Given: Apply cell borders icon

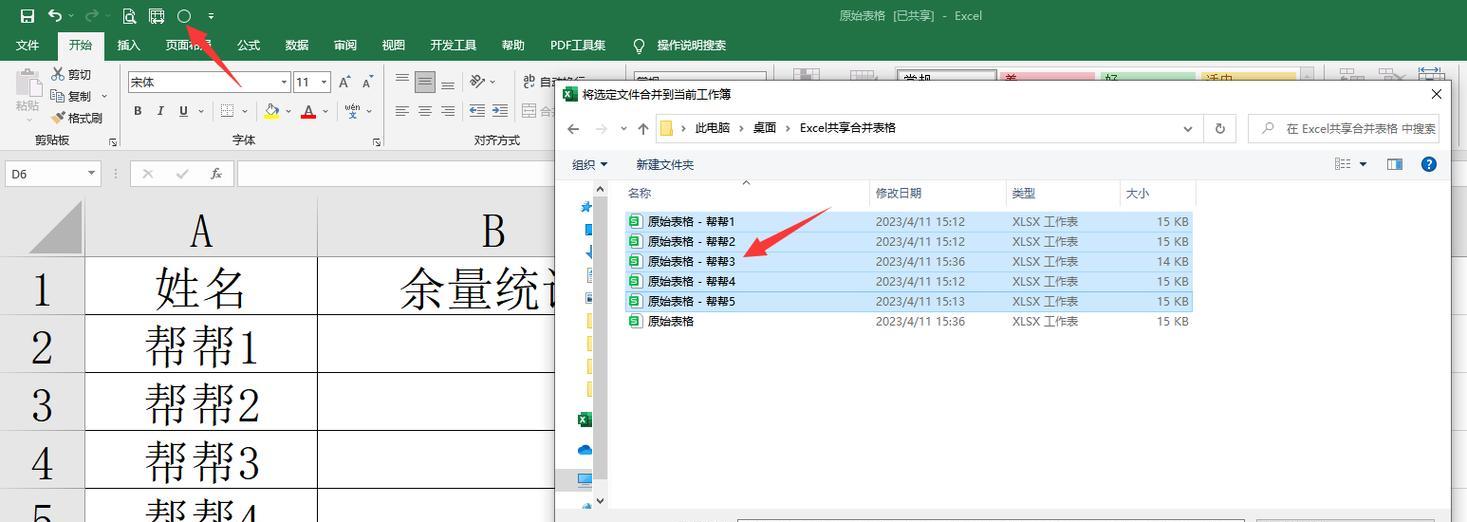Looking at the screenshot, I should click(227, 111).
